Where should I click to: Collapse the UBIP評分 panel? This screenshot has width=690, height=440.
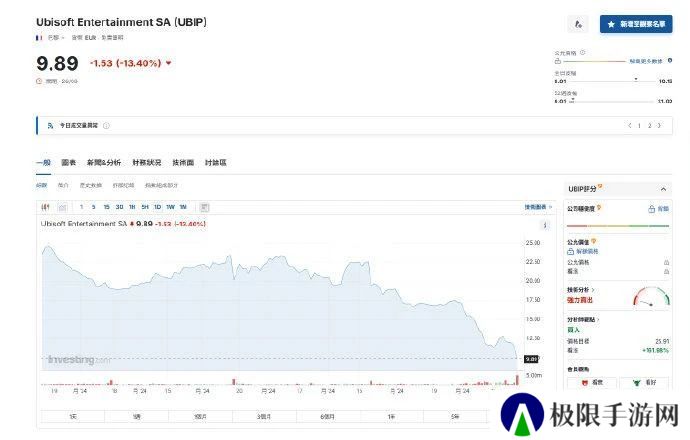(663, 189)
